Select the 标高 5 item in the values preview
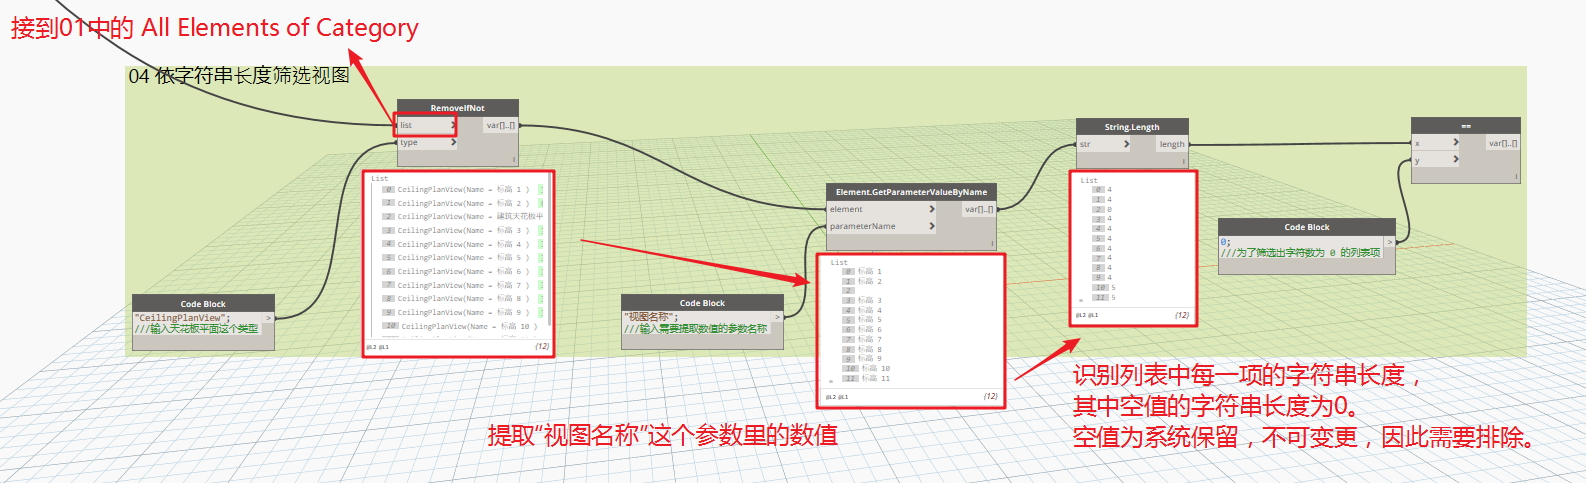The image size is (1586, 483). click(863, 320)
